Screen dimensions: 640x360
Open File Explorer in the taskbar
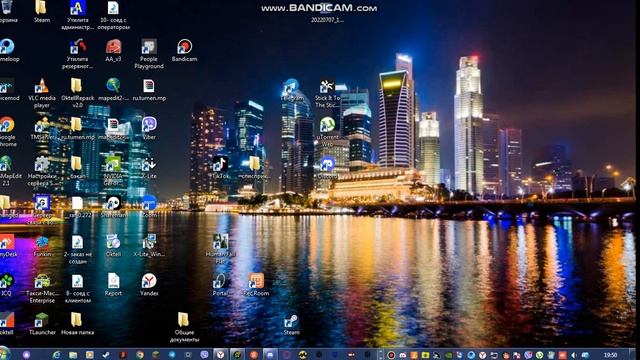coord(73,355)
